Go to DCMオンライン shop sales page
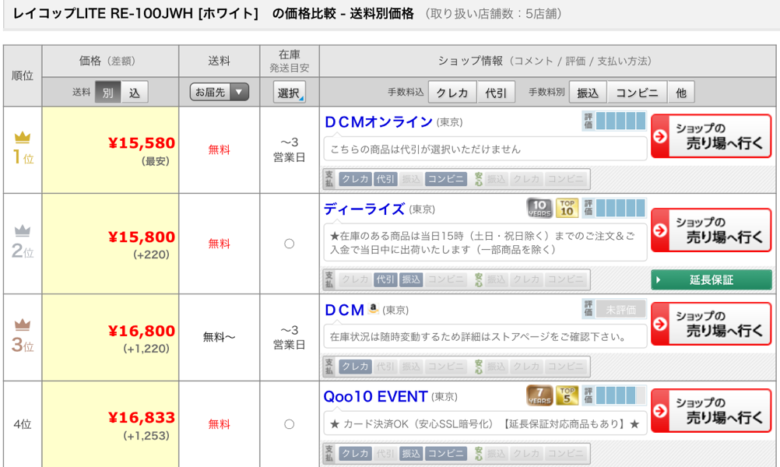 [711, 136]
